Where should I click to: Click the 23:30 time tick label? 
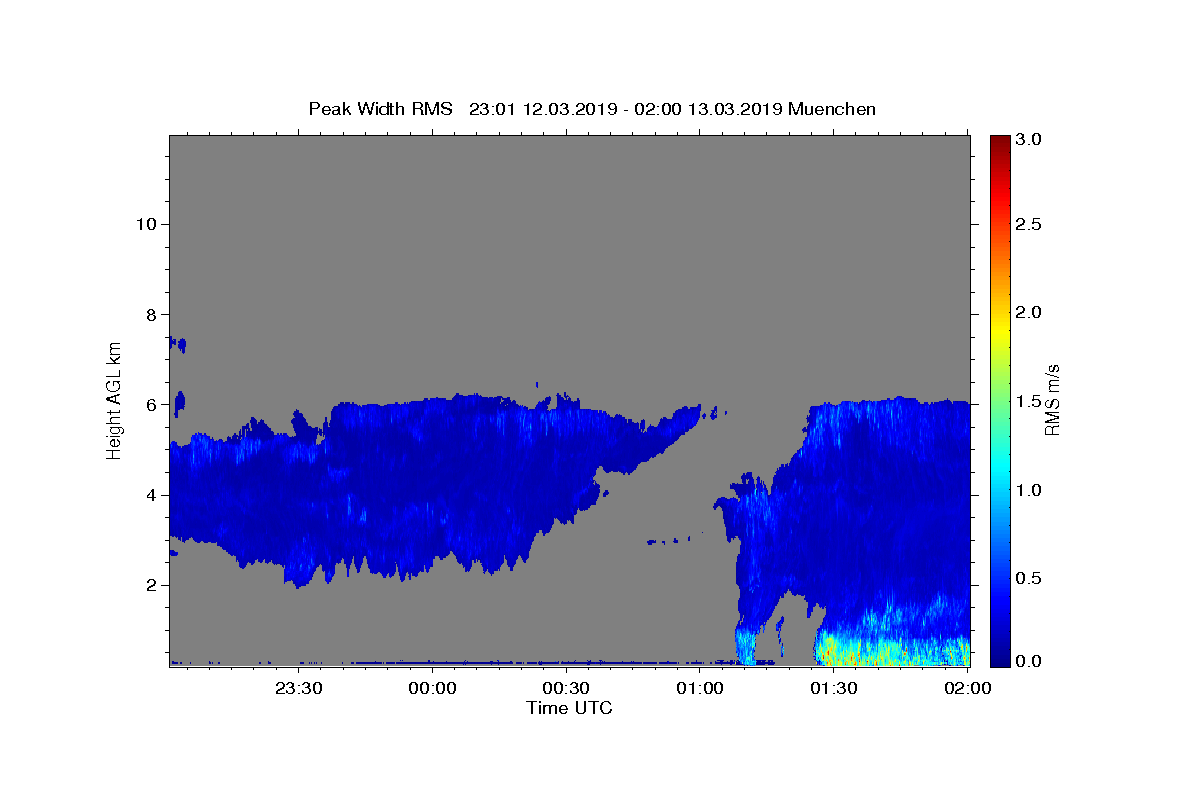[299, 688]
